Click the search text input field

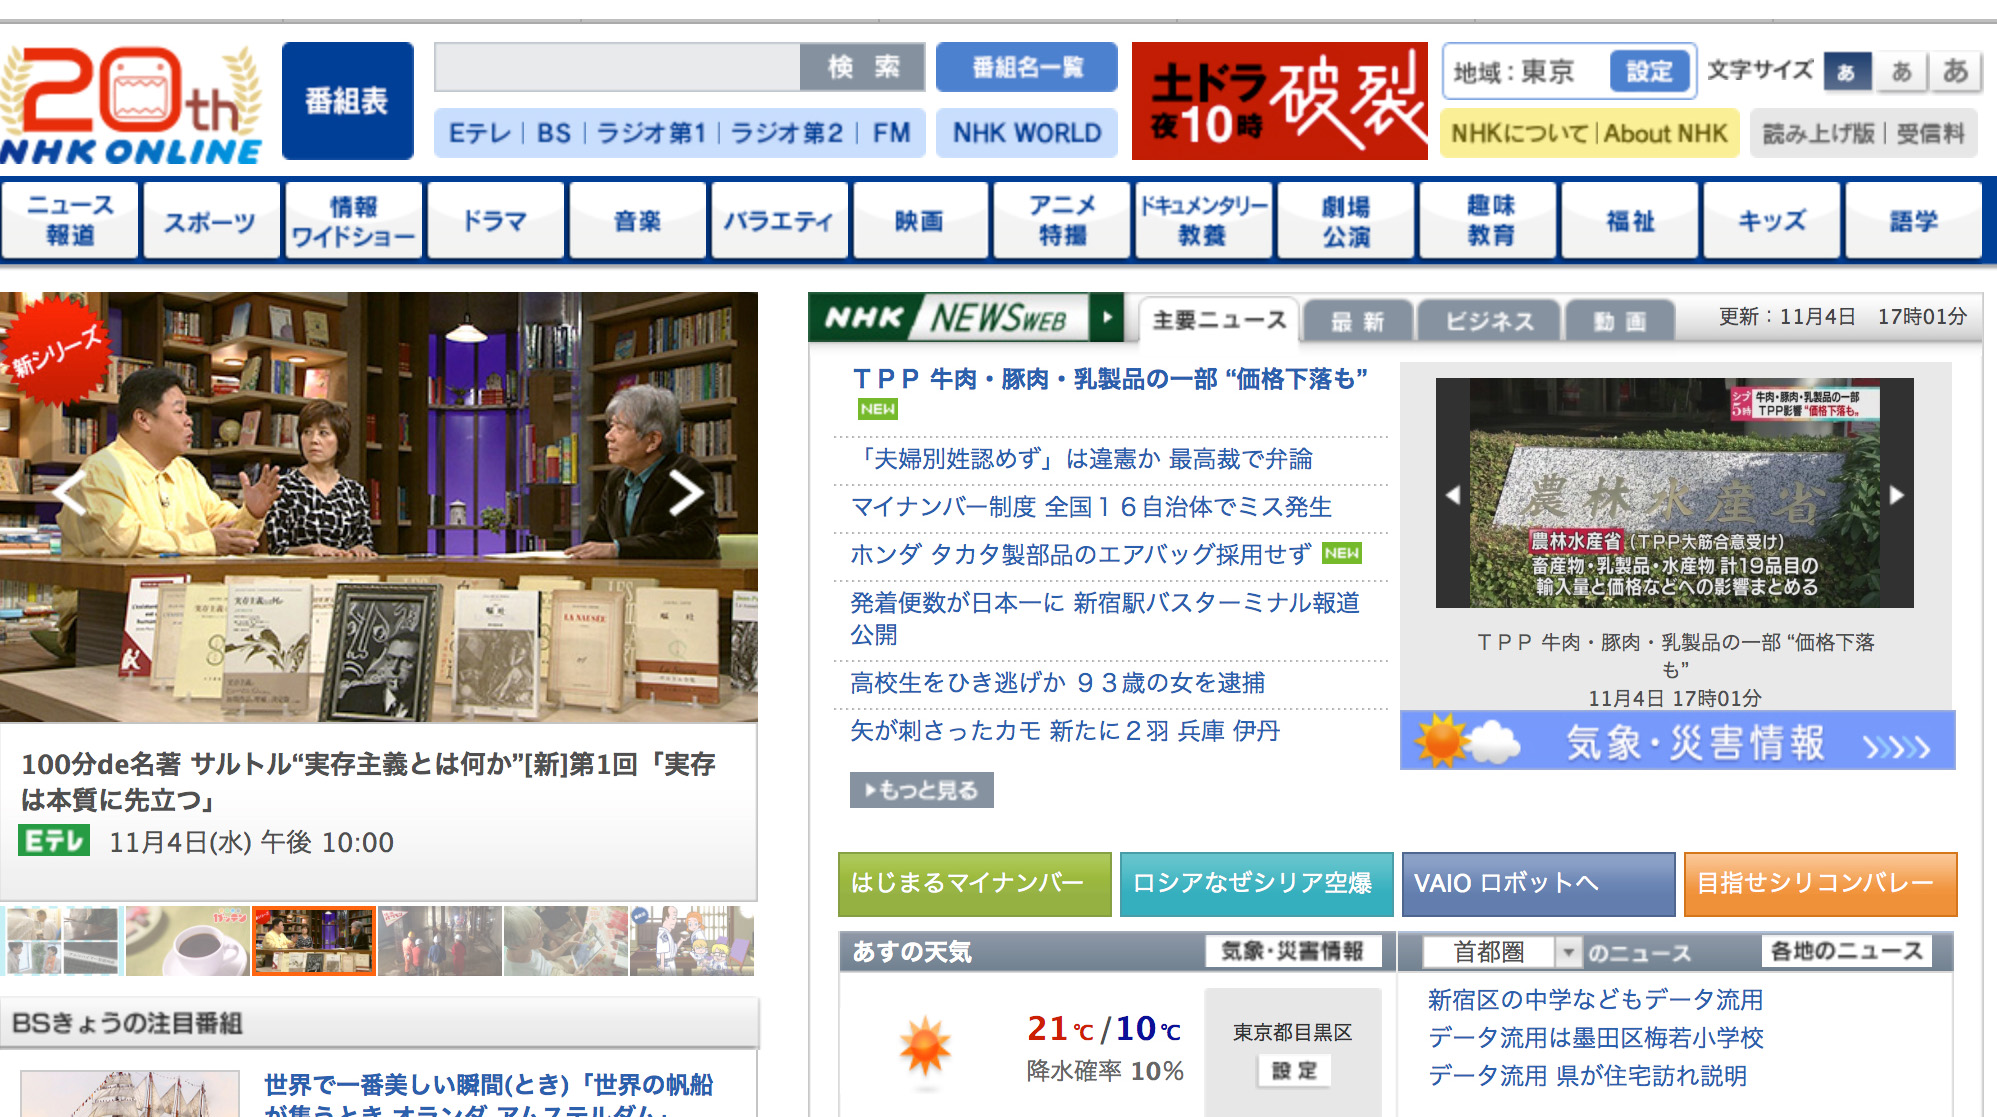pyautogui.click(x=617, y=67)
